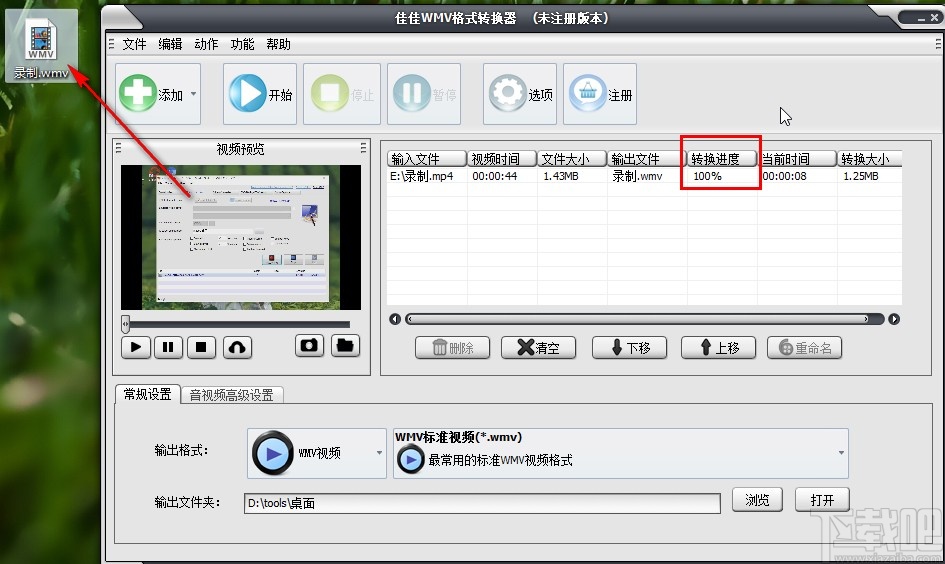Viewport: 945px width, 564px height.
Task: Click the Register (注册) basket icon
Action: point(588,93)
